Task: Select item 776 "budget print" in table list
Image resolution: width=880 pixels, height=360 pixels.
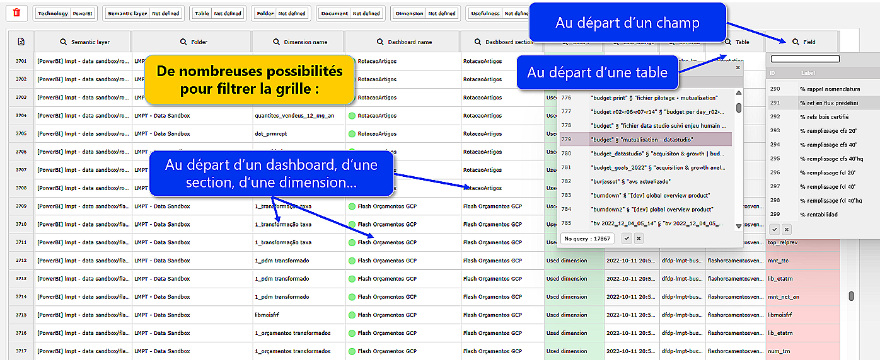Action: pyautogui.click(x=645, y=97)
